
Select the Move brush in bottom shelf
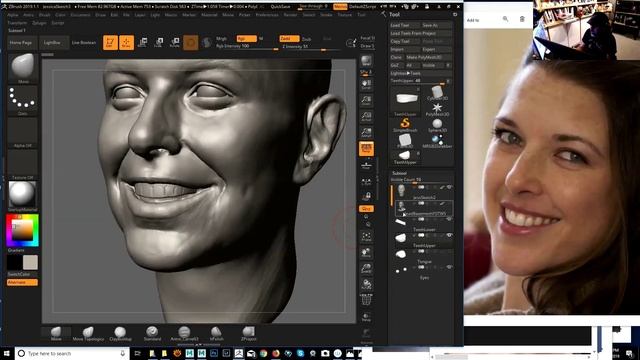point(56,333)
